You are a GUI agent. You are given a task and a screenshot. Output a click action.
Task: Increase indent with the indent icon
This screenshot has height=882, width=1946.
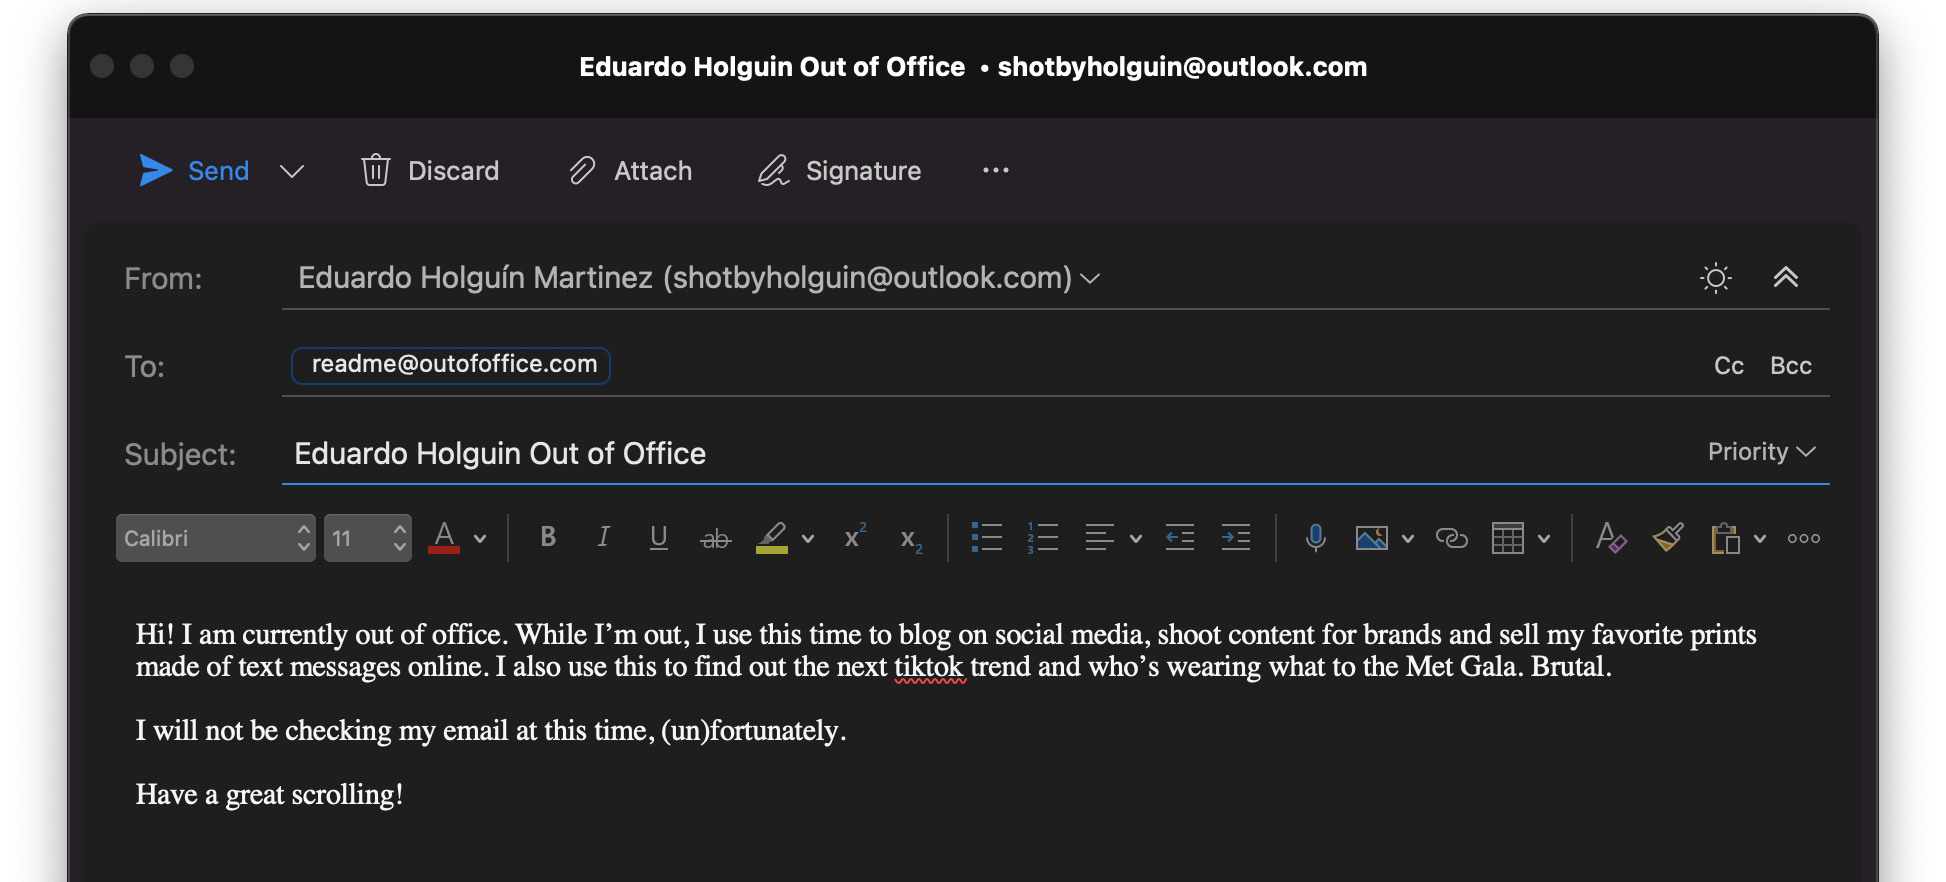click(1236, 538)
